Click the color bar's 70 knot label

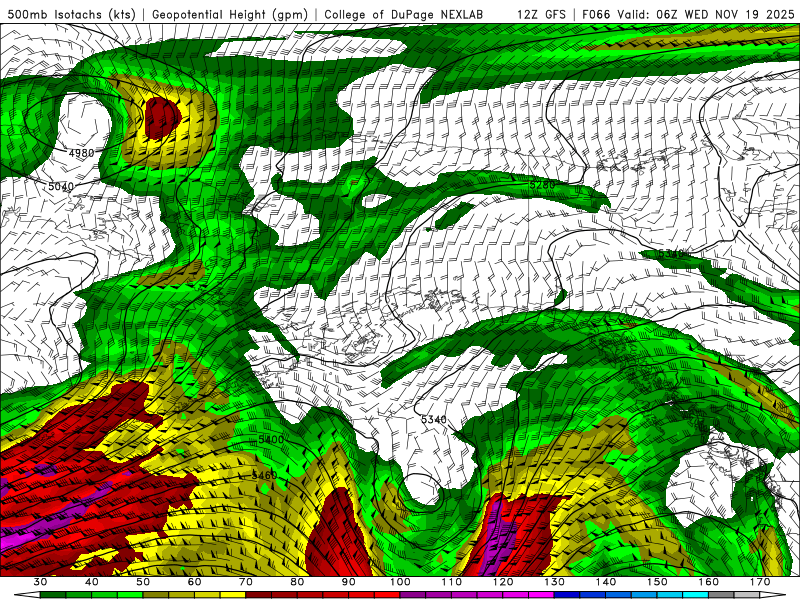click(246, 582)
